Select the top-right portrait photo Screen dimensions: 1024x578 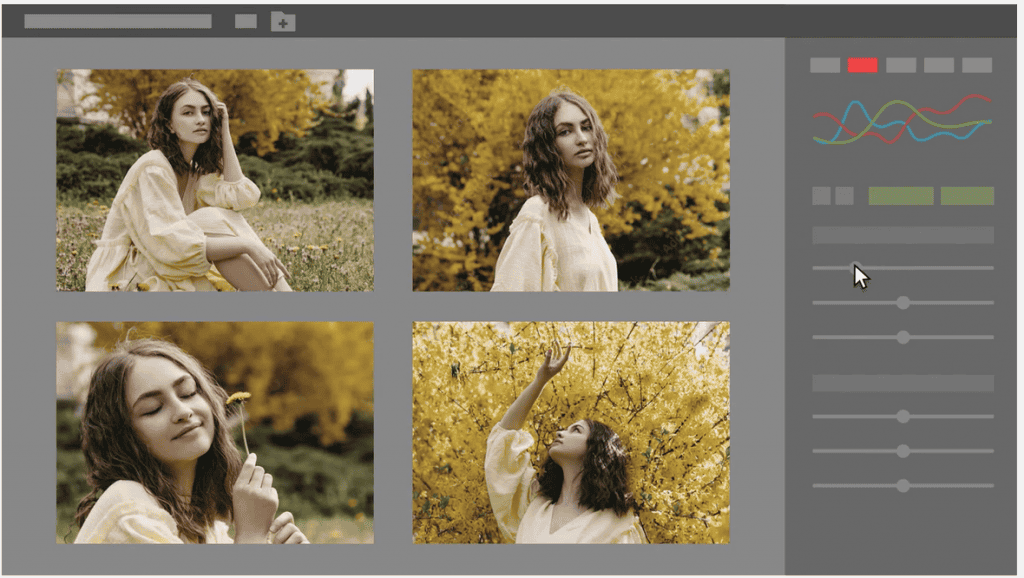pyautogui.click(x=572, y=179)
